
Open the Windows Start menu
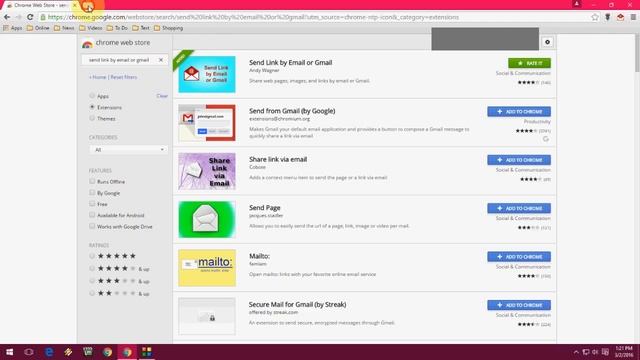(9, 352)
